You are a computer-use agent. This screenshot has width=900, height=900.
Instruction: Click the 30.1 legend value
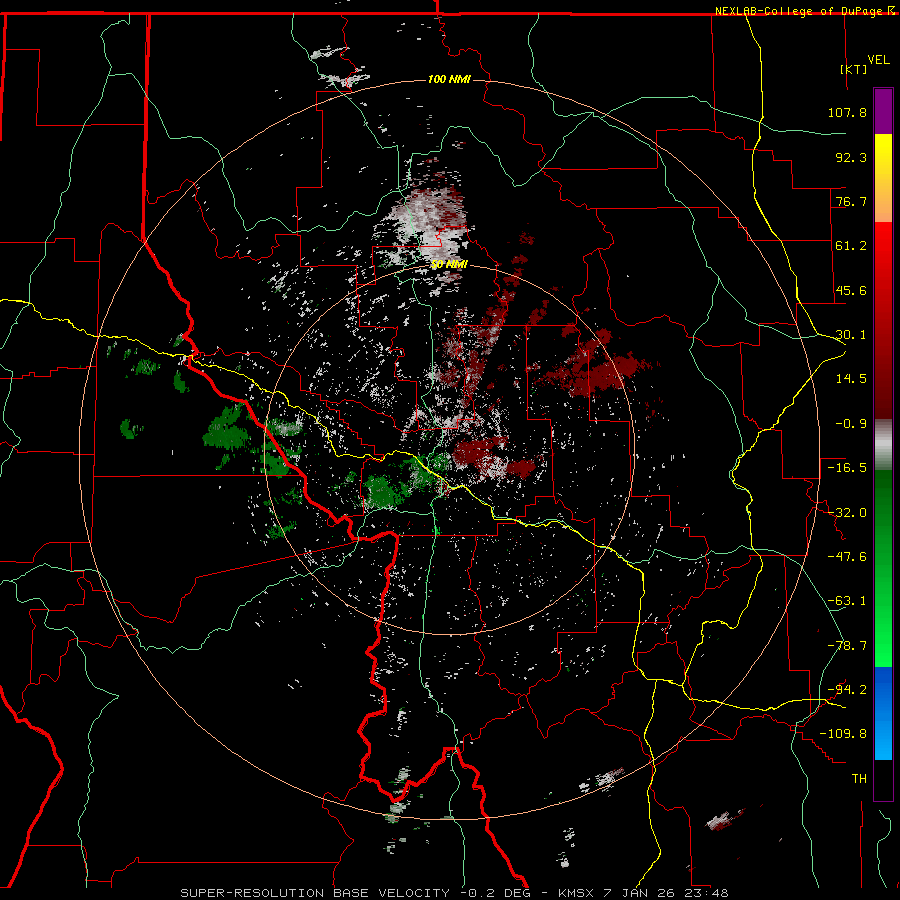pos(851,335)
